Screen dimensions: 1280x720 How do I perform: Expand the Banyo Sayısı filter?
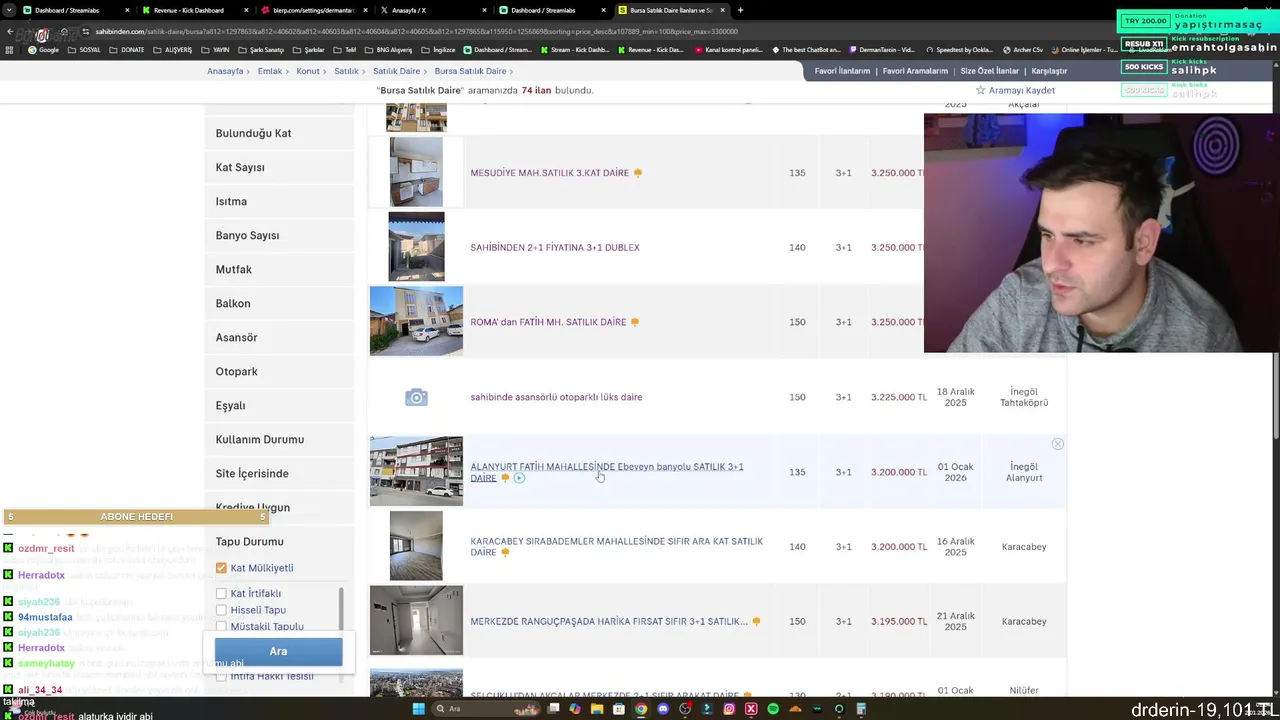pos(279,235)
